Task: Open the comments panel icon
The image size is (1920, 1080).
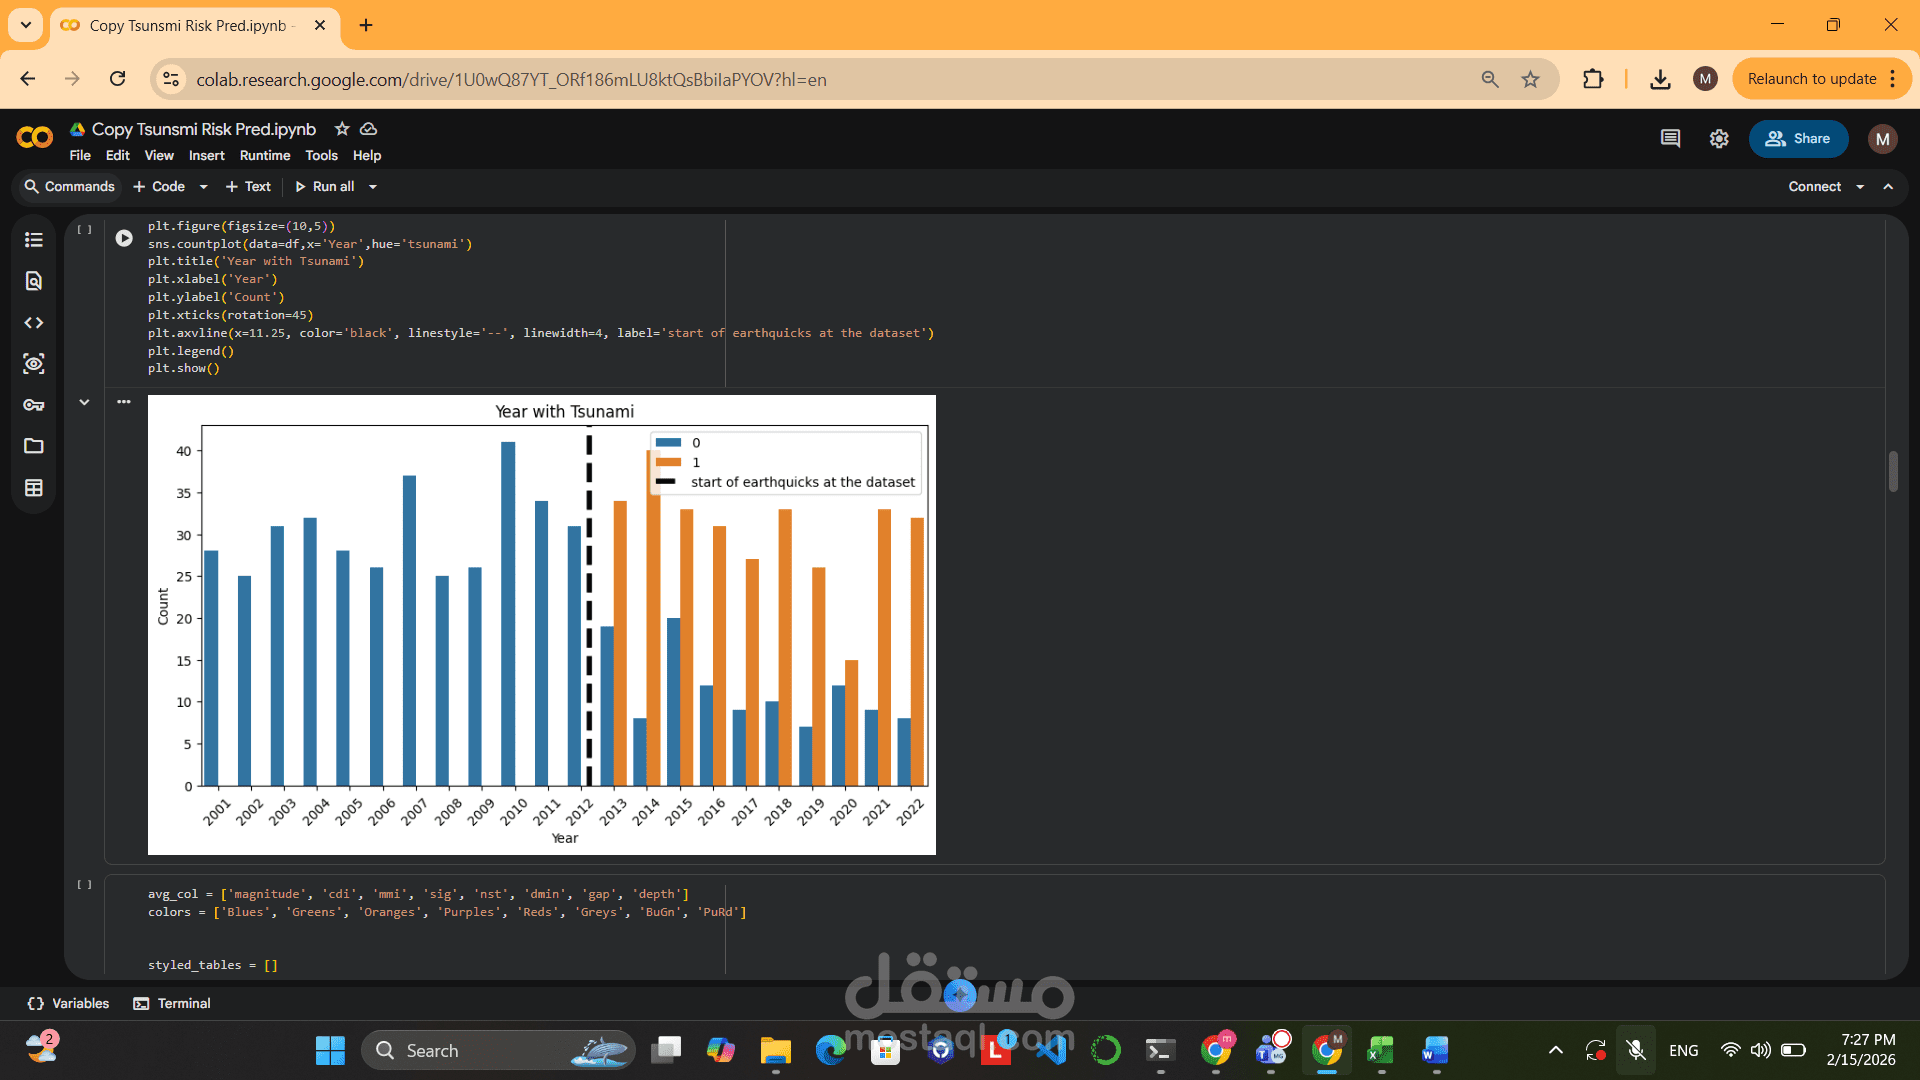Action: click(x=1670, y=139)
